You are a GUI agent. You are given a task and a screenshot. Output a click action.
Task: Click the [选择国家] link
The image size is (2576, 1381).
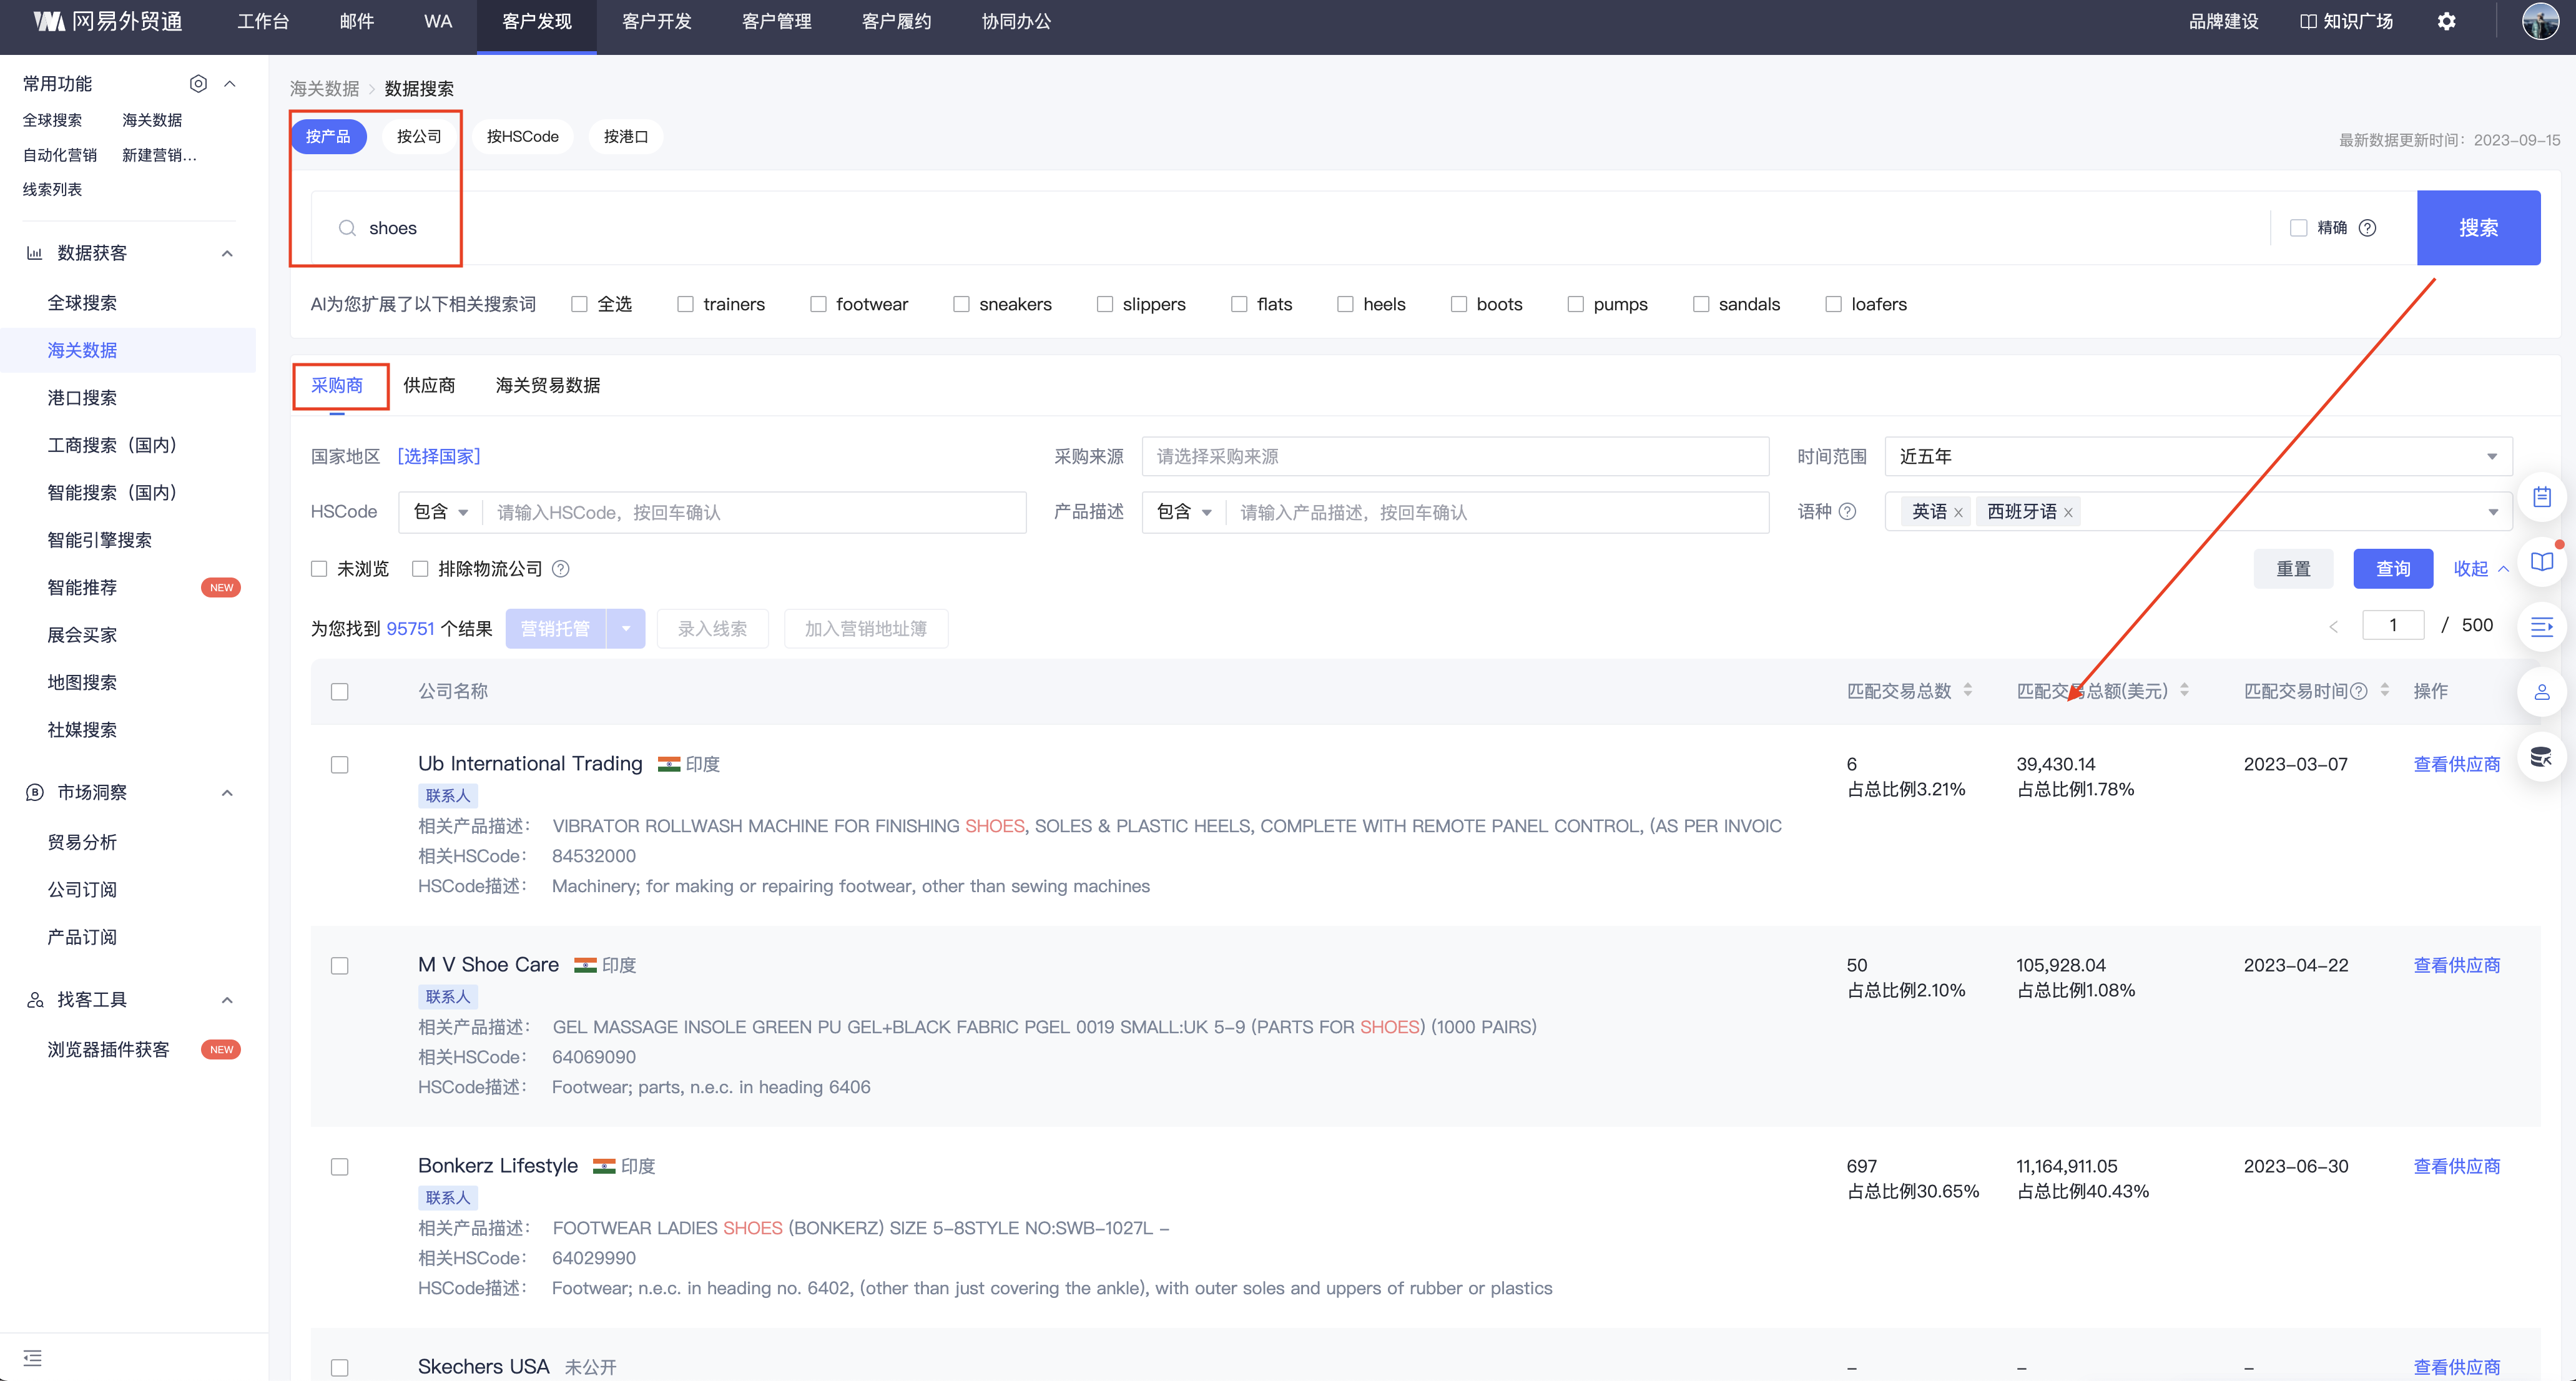click(439, 456)
